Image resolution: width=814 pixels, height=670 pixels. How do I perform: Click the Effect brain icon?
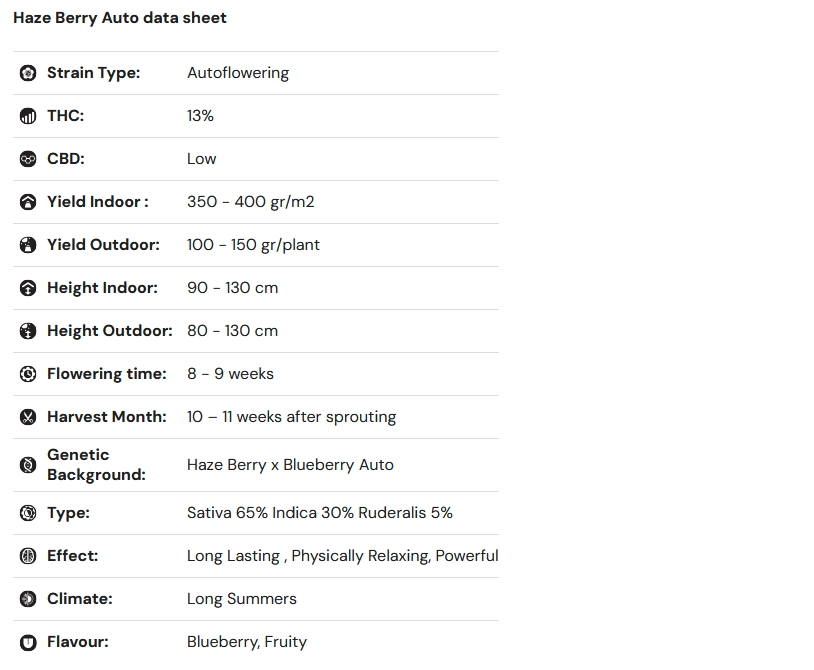(28, 556)
